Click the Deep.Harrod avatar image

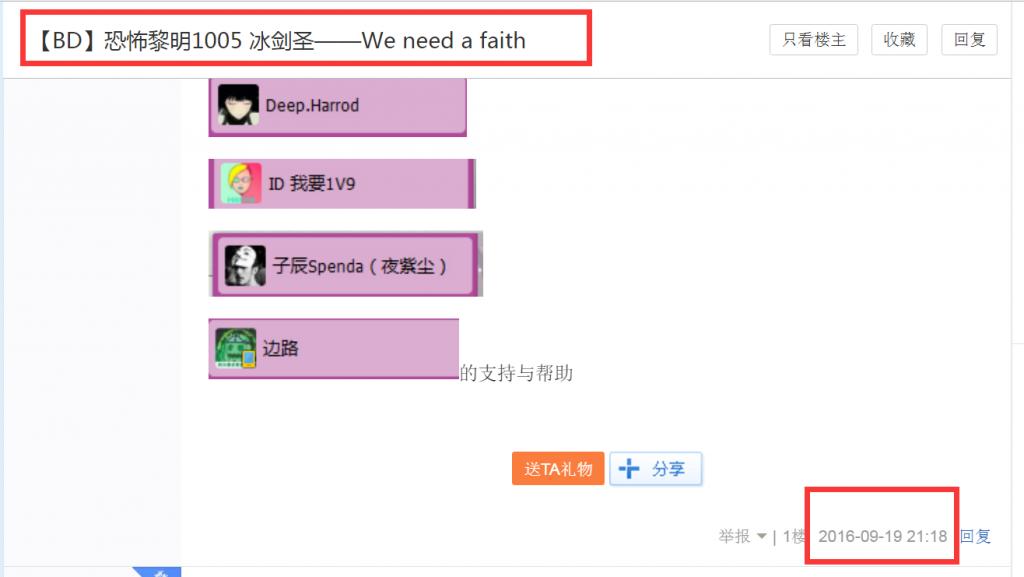238,104
